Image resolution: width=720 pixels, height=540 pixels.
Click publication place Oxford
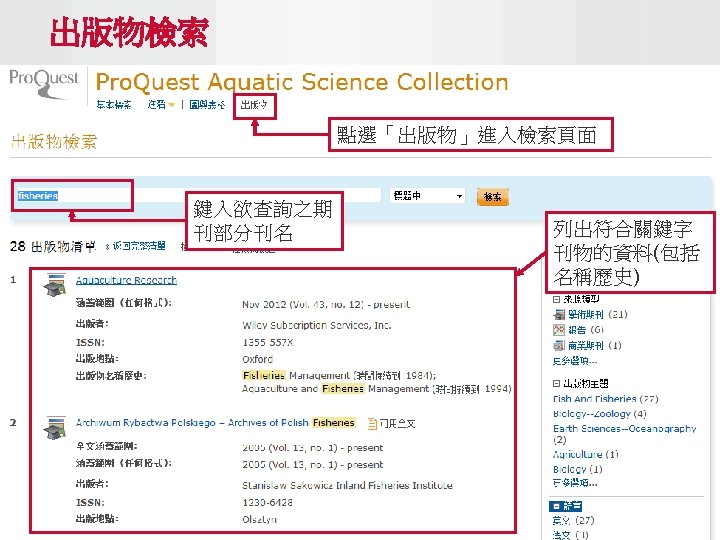point(258,359)
